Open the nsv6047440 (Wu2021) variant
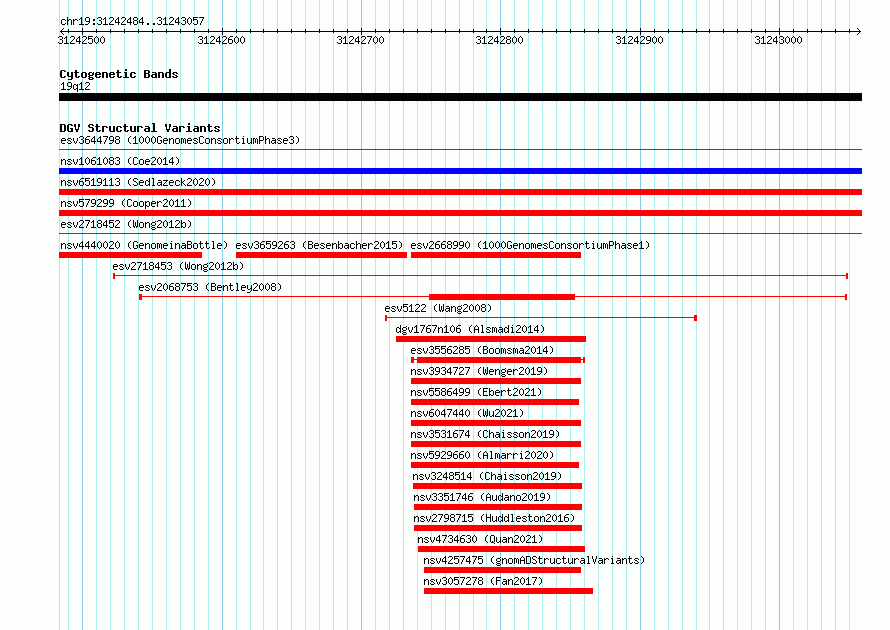This screenshot has width=890, height=630. [467, 413]
